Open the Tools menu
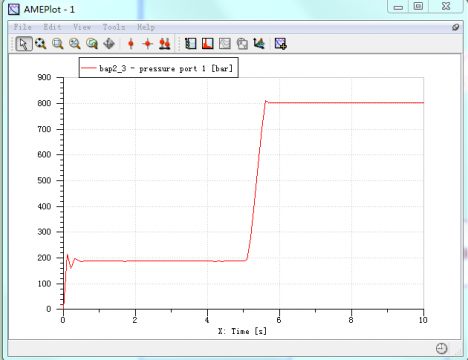Screen dimensions: 468x360 tap(114, 27)
